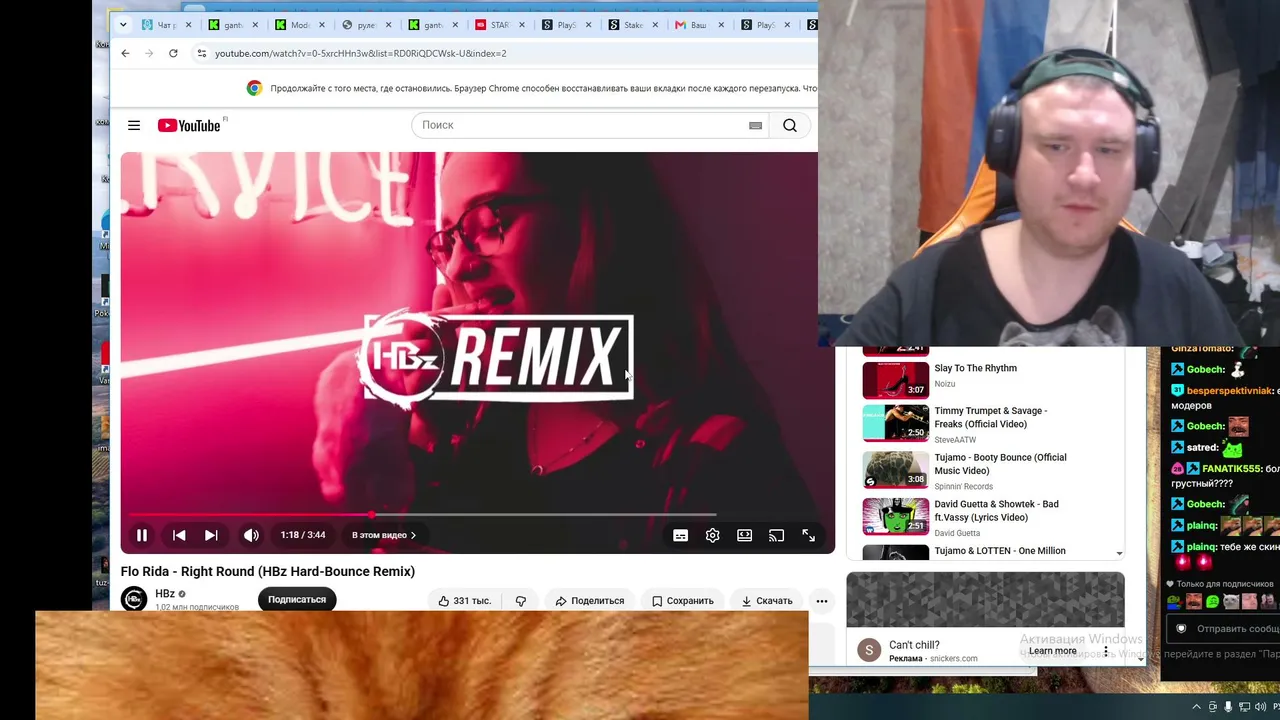Click the search magnifier button
Screen dimensions: 1280x720
point(790,125)
